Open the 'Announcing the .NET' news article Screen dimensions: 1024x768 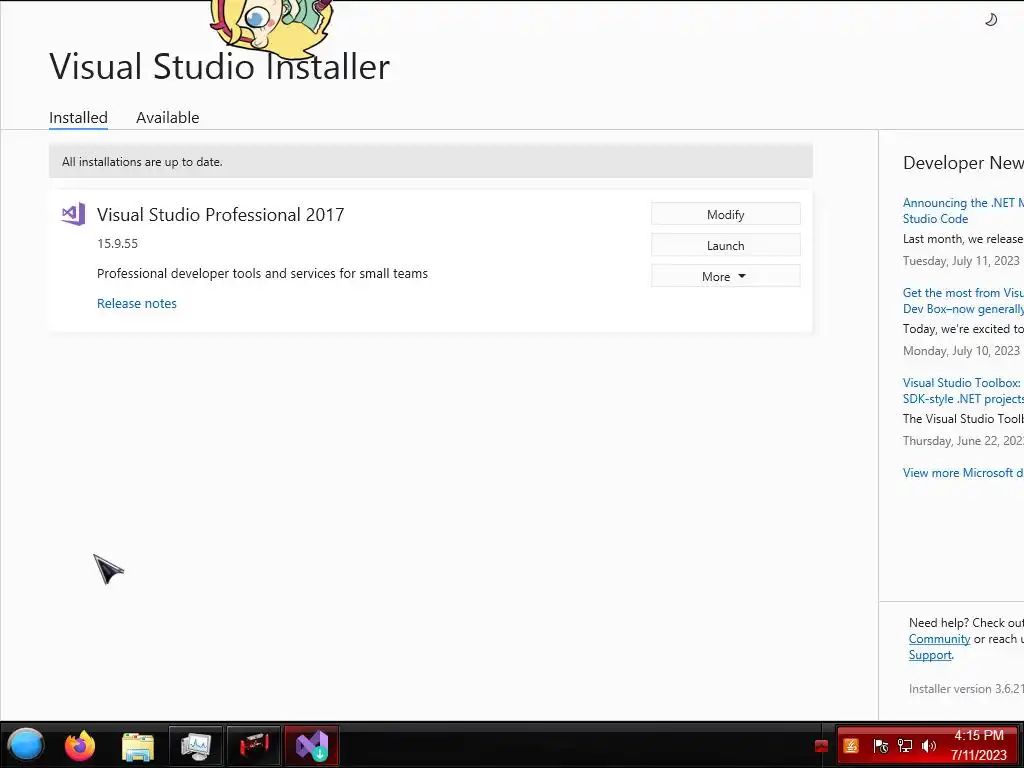coord(963,211)
